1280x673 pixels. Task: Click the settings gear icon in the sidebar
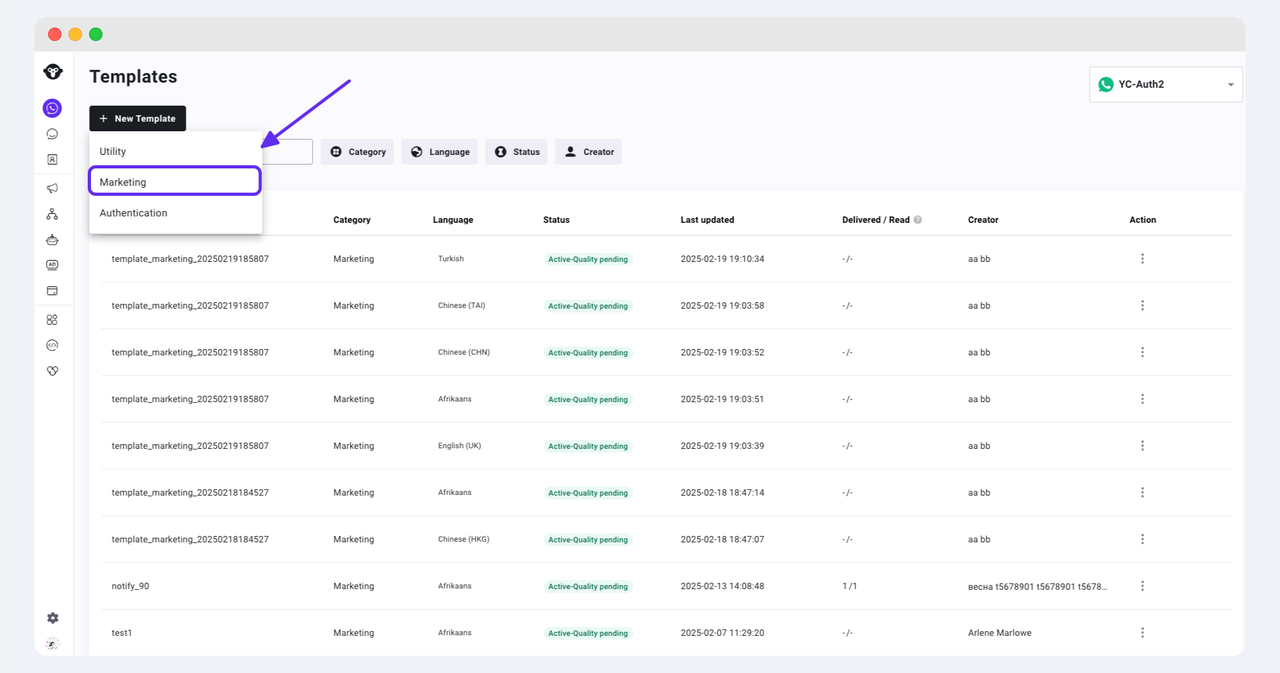pos(52,618)
